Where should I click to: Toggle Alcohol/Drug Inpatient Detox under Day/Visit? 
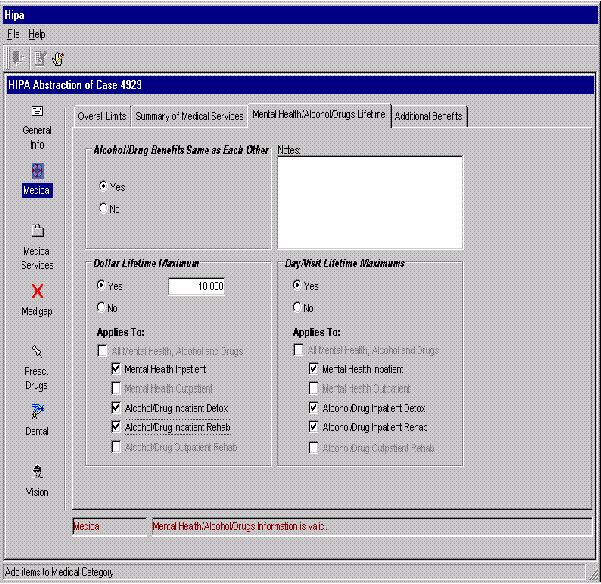tap(314, 408)
